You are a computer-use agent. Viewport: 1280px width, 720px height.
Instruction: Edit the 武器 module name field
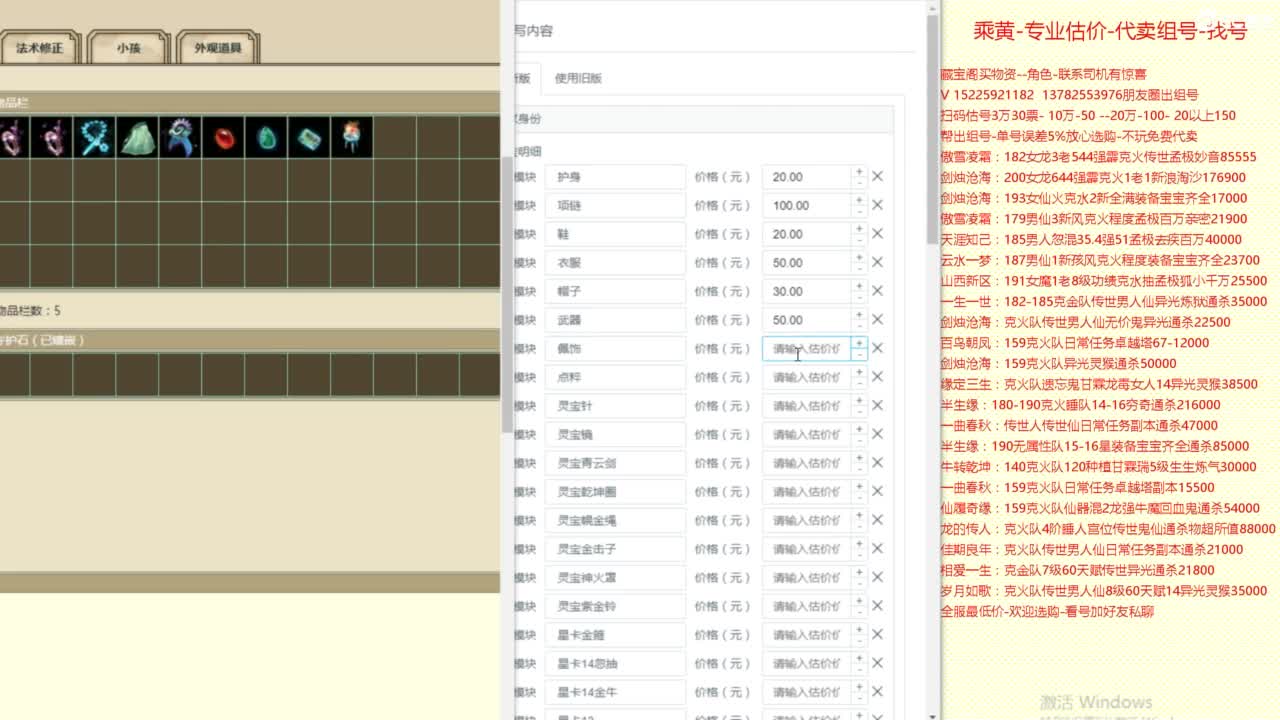pyautogui.click(x=616, y=319)
